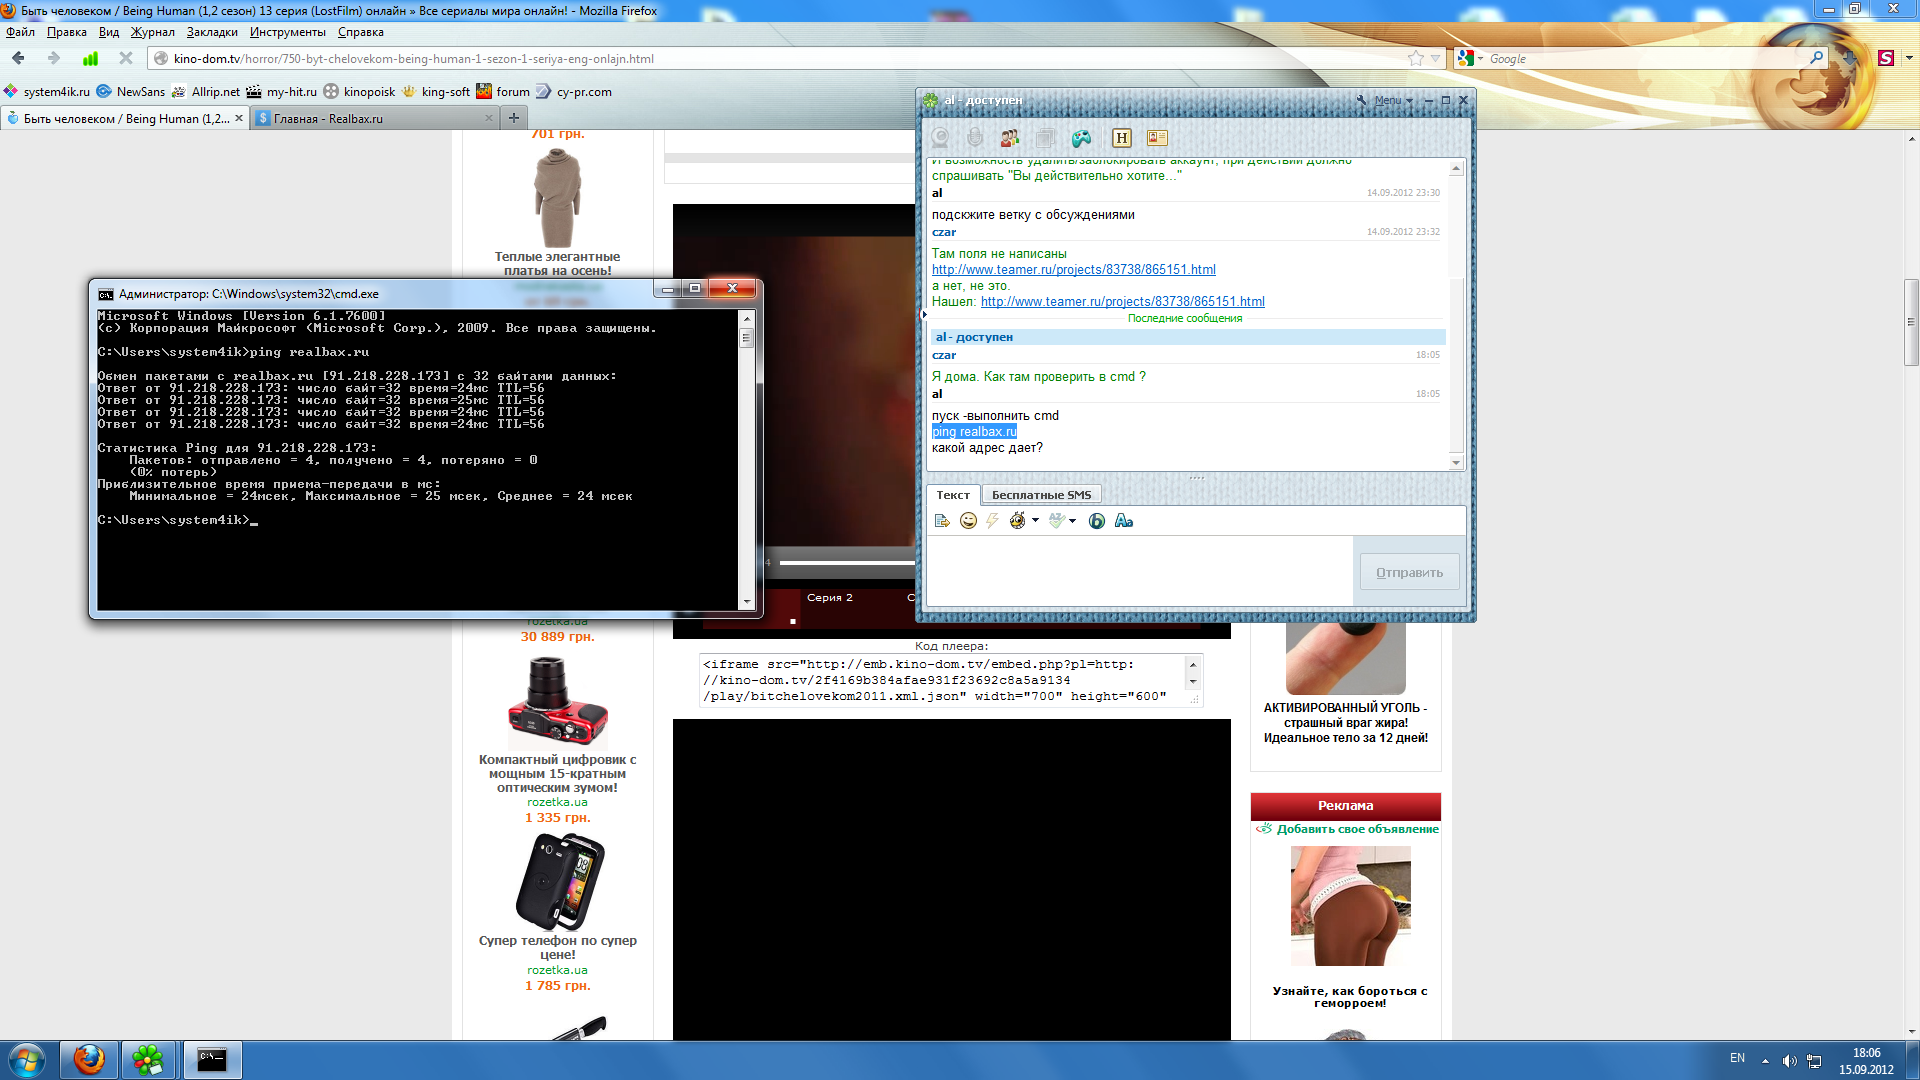Open the smiley emoticon picker
This screenshot has height=1080, width=1920.
(968, 521)
